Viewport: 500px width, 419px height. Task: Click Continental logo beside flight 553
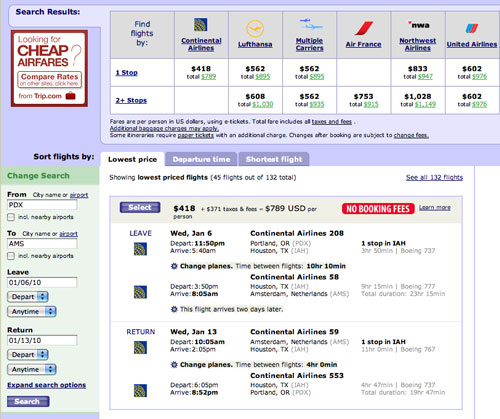click(140, 391)
